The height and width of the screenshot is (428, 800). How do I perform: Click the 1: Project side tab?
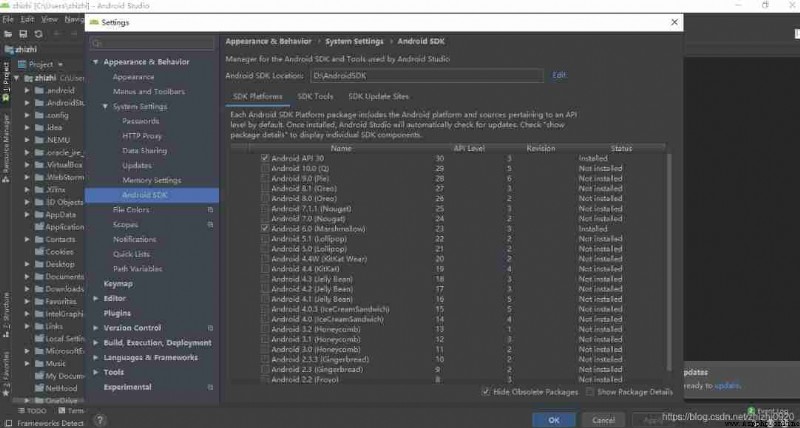pos(6,81)
